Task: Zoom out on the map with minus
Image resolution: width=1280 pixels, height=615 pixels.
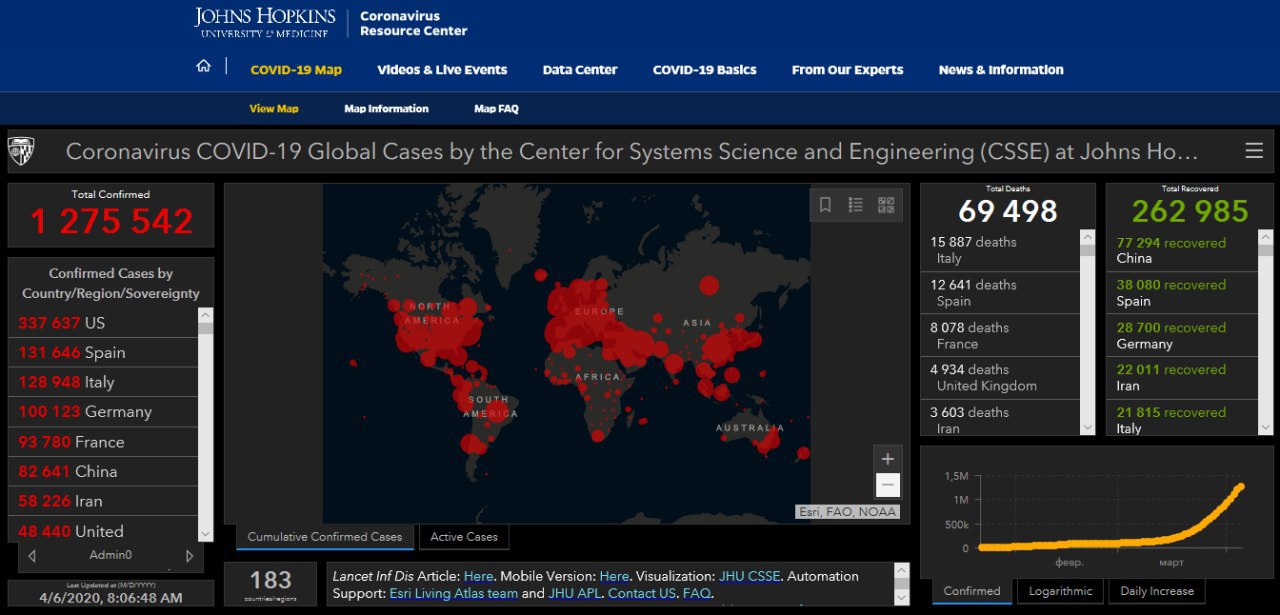Action: click(x=887, y=486)
